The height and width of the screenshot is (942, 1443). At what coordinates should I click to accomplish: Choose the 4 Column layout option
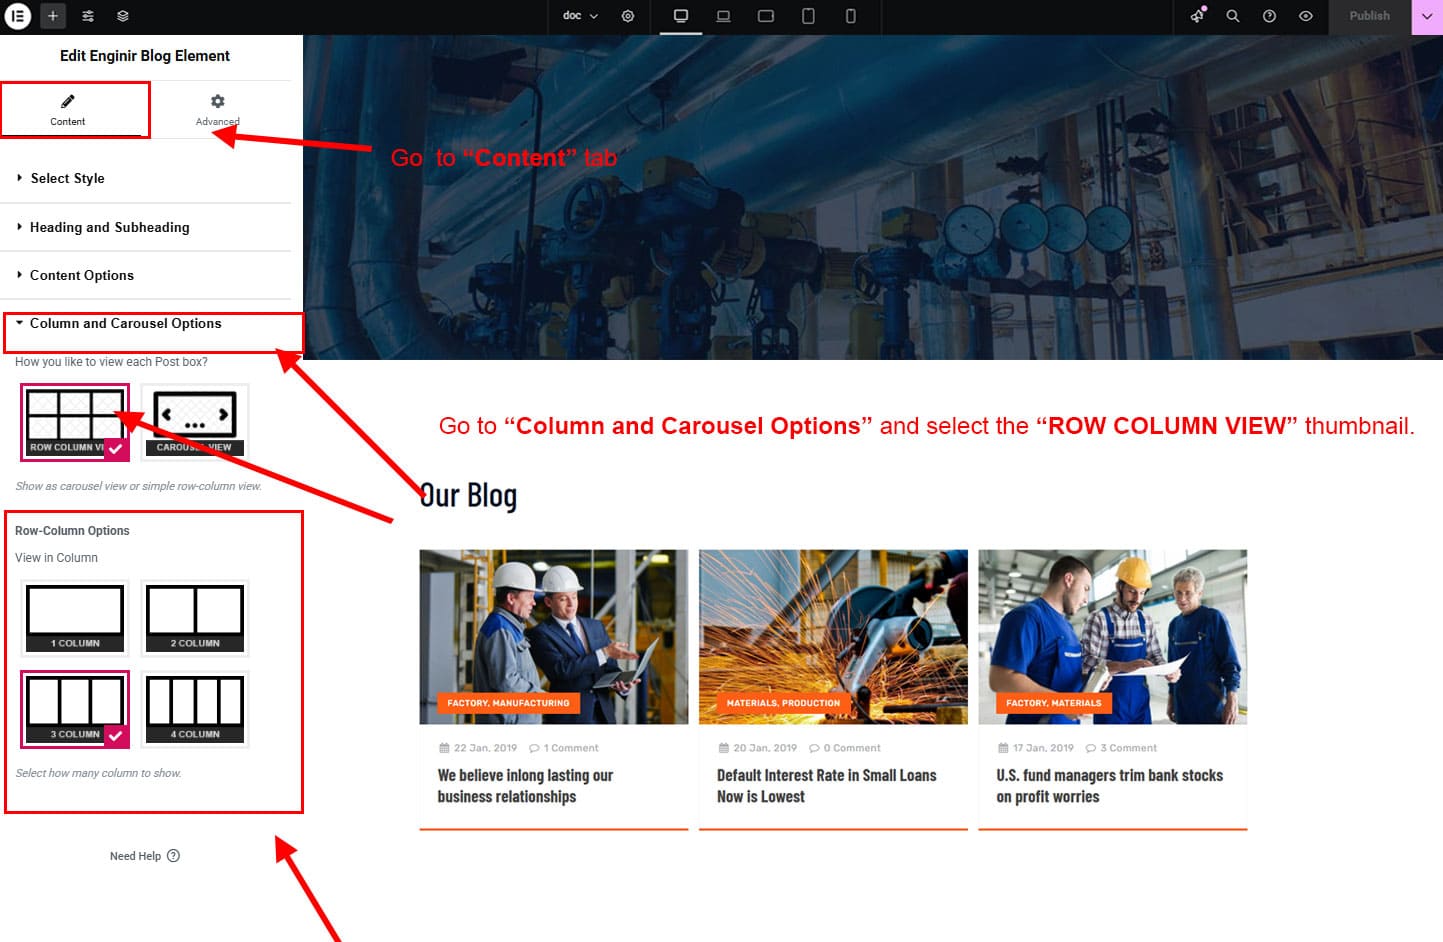(x=194, y=709)
